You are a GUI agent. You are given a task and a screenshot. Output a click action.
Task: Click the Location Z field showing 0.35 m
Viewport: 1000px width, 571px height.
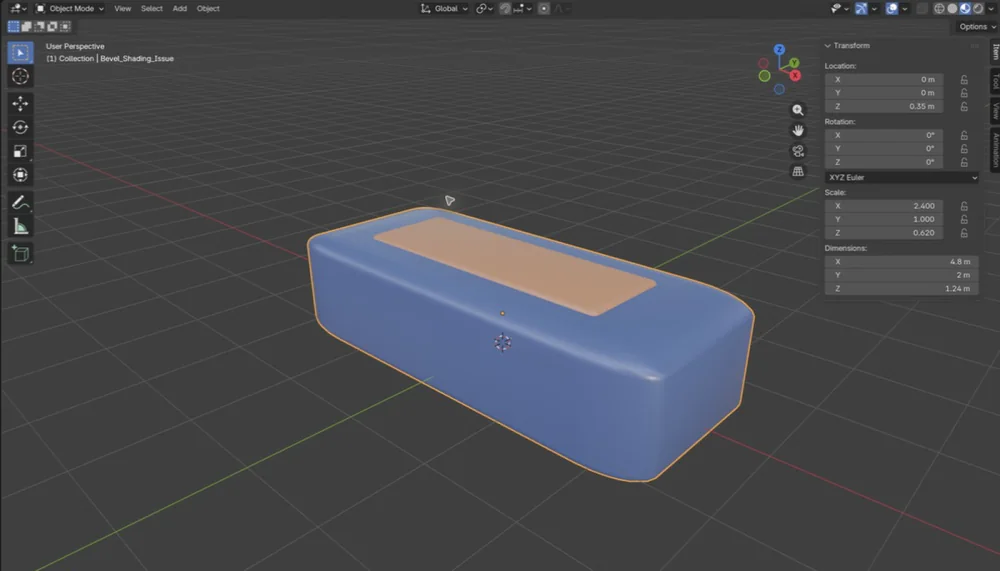(x=883, y=107)
